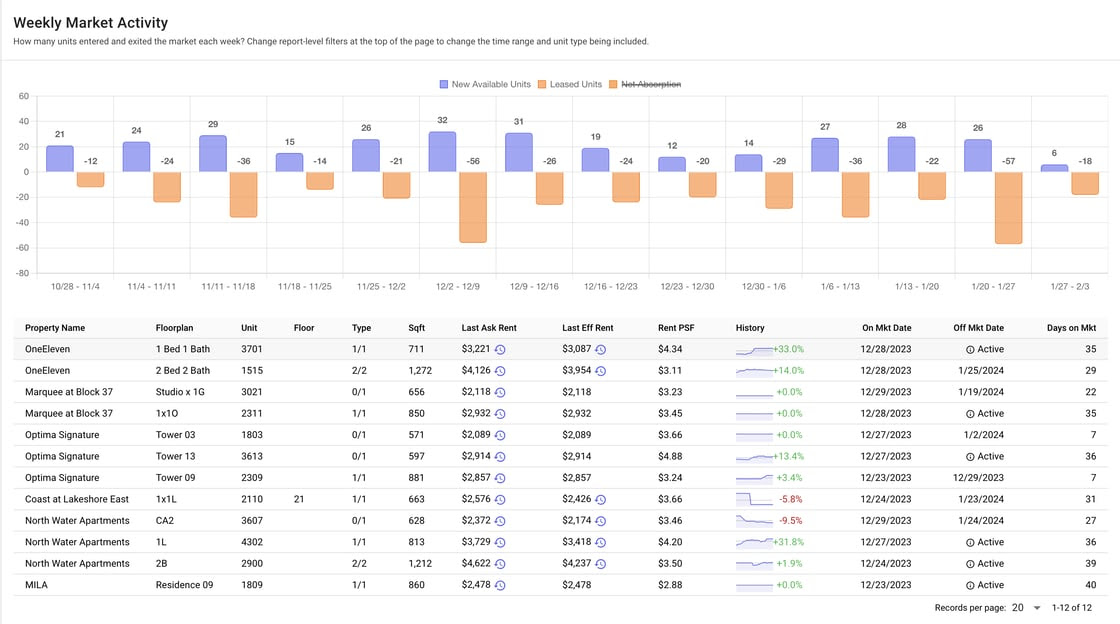Open history icon beside $2,576

(x=500, y=500)
